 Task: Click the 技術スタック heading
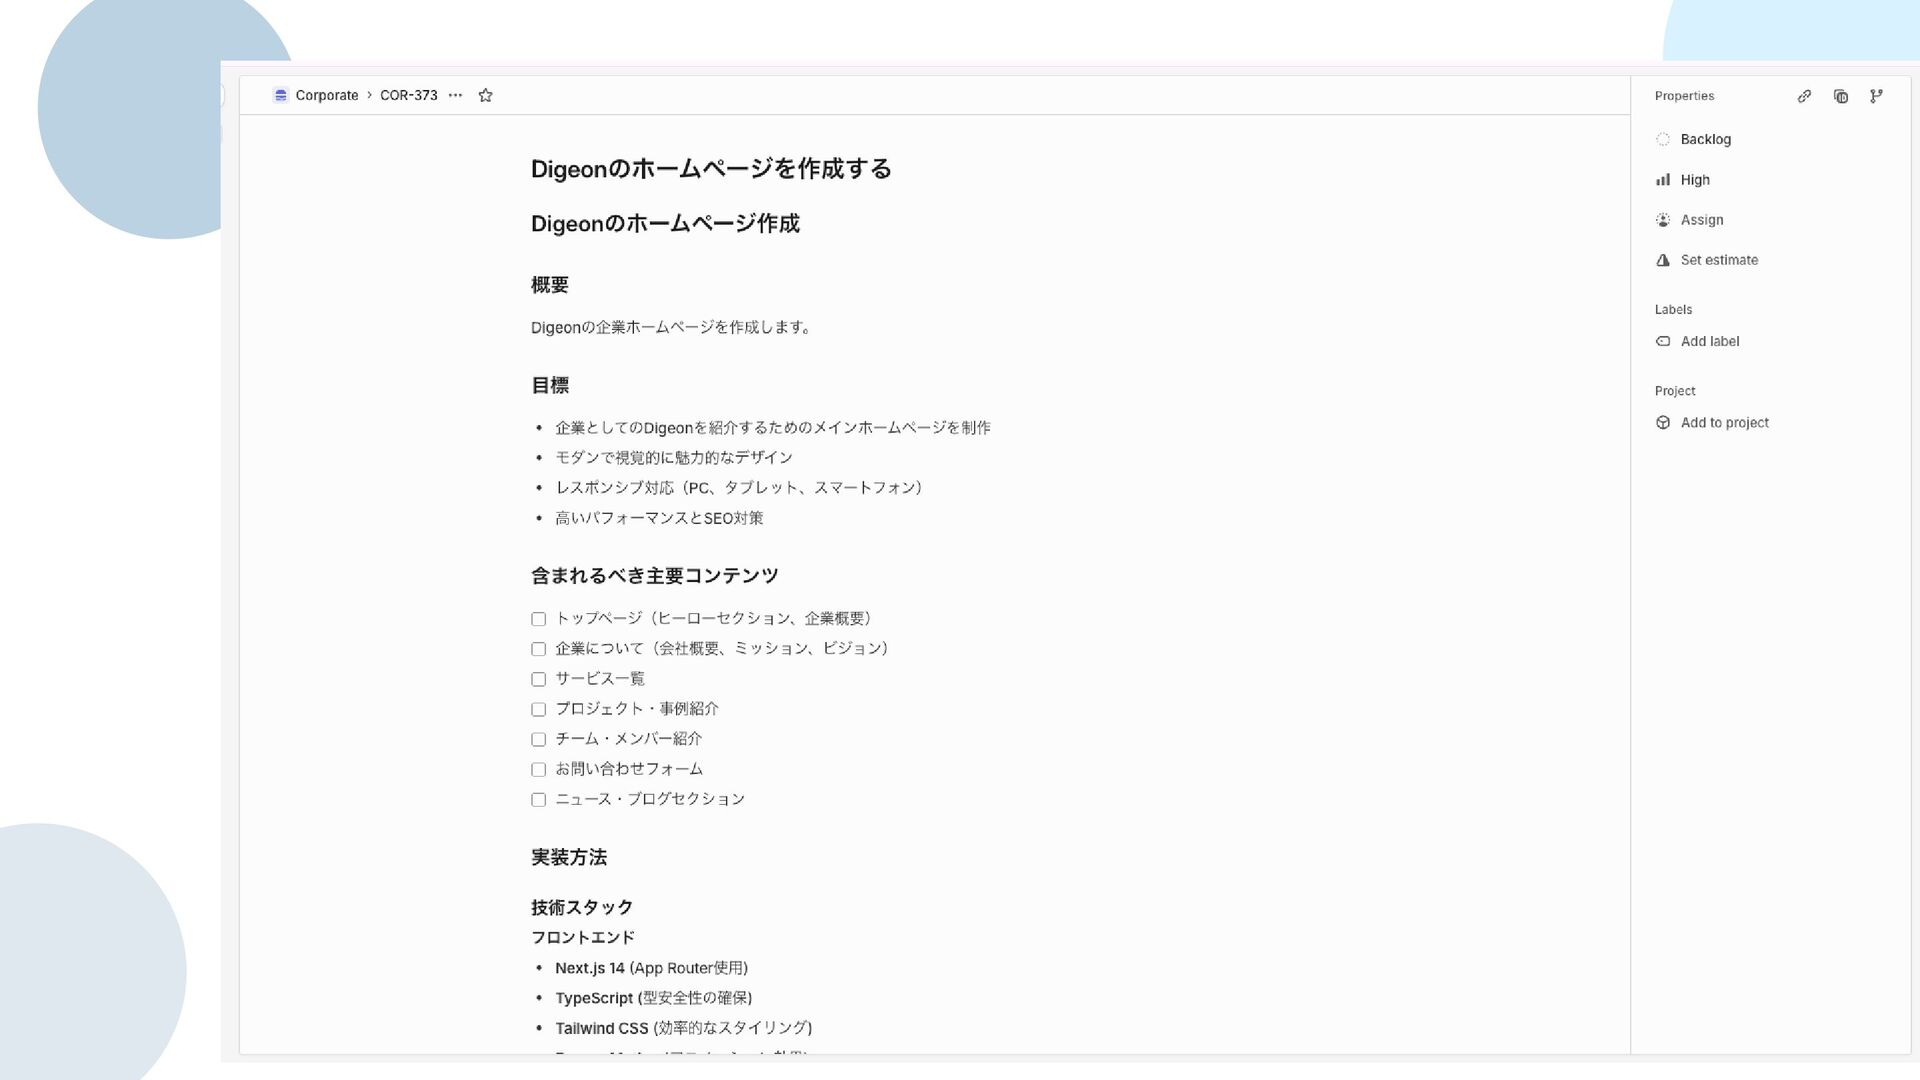tap(581, 907)
